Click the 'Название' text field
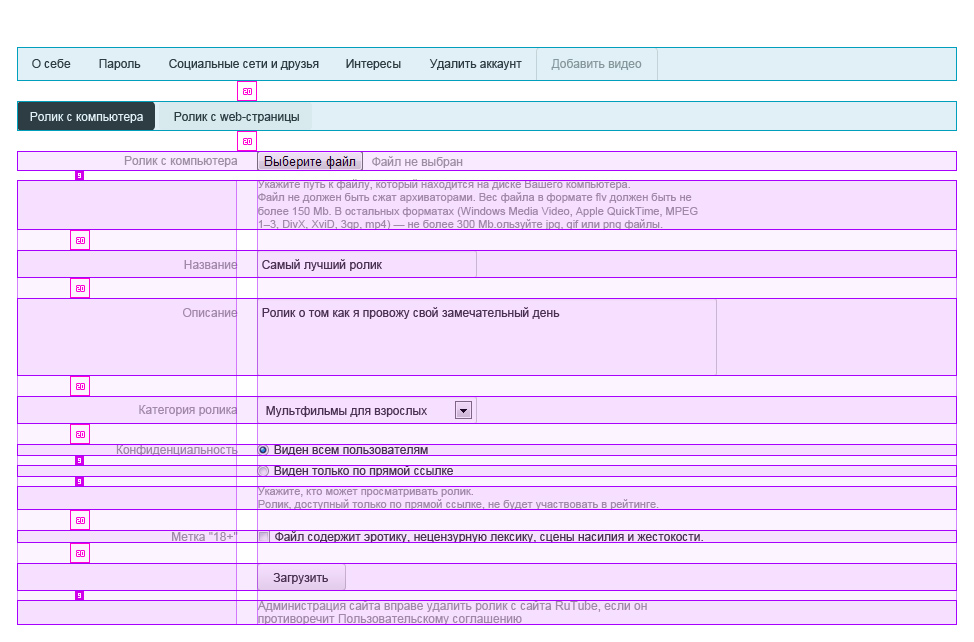The height and width of the screenshot is (642, 974). pyautogui.click(x=367, y=264)
